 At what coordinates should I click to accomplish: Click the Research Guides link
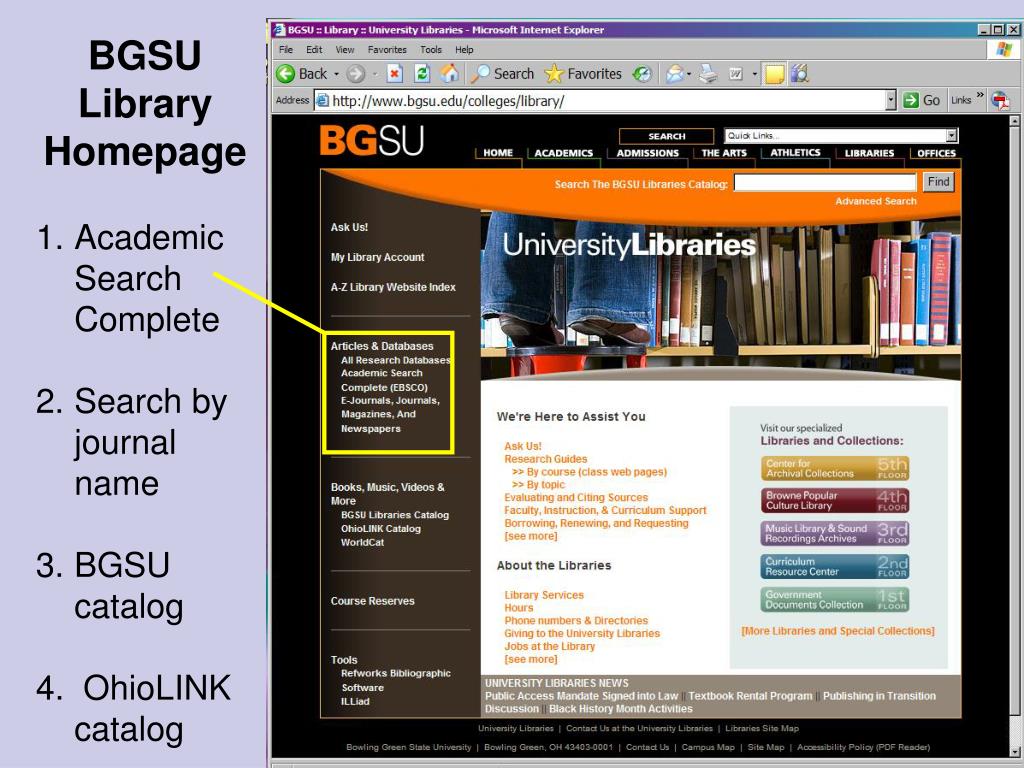[x=545, y=459]
